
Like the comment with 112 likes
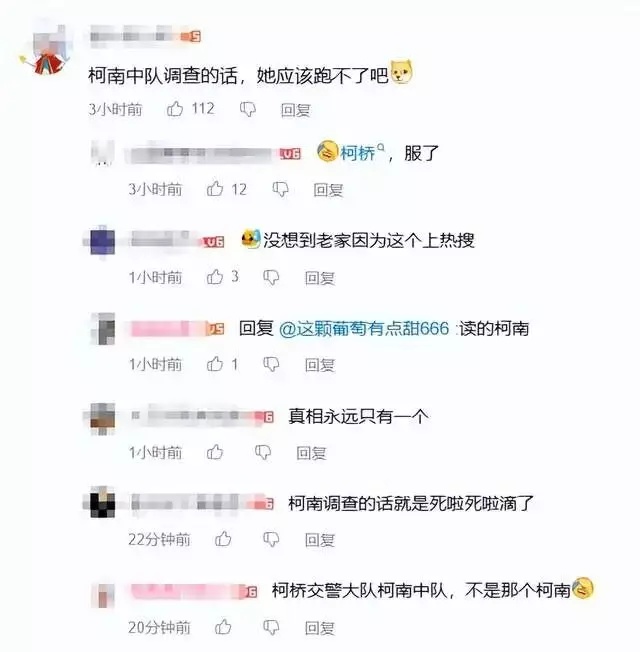(175, 109)
